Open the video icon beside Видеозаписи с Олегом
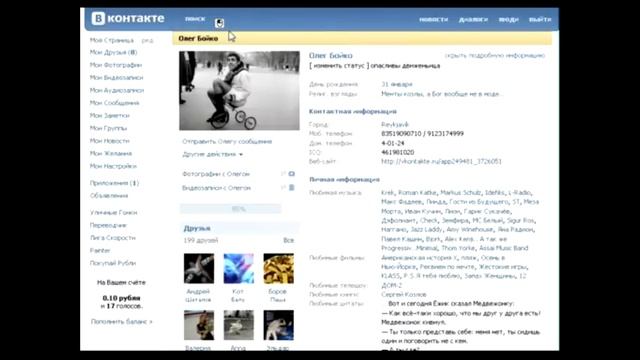 pyautogui.click(x=291, y=188)
